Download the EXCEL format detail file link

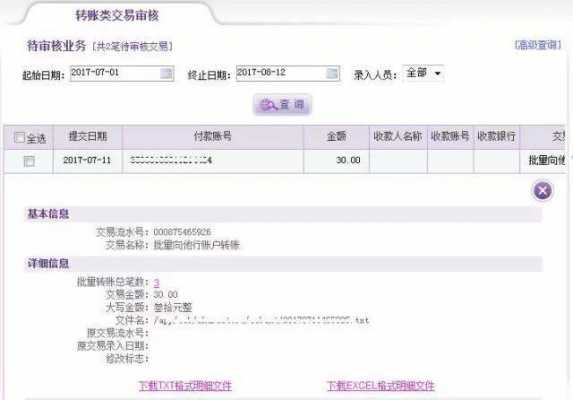(x=381, y=386)
